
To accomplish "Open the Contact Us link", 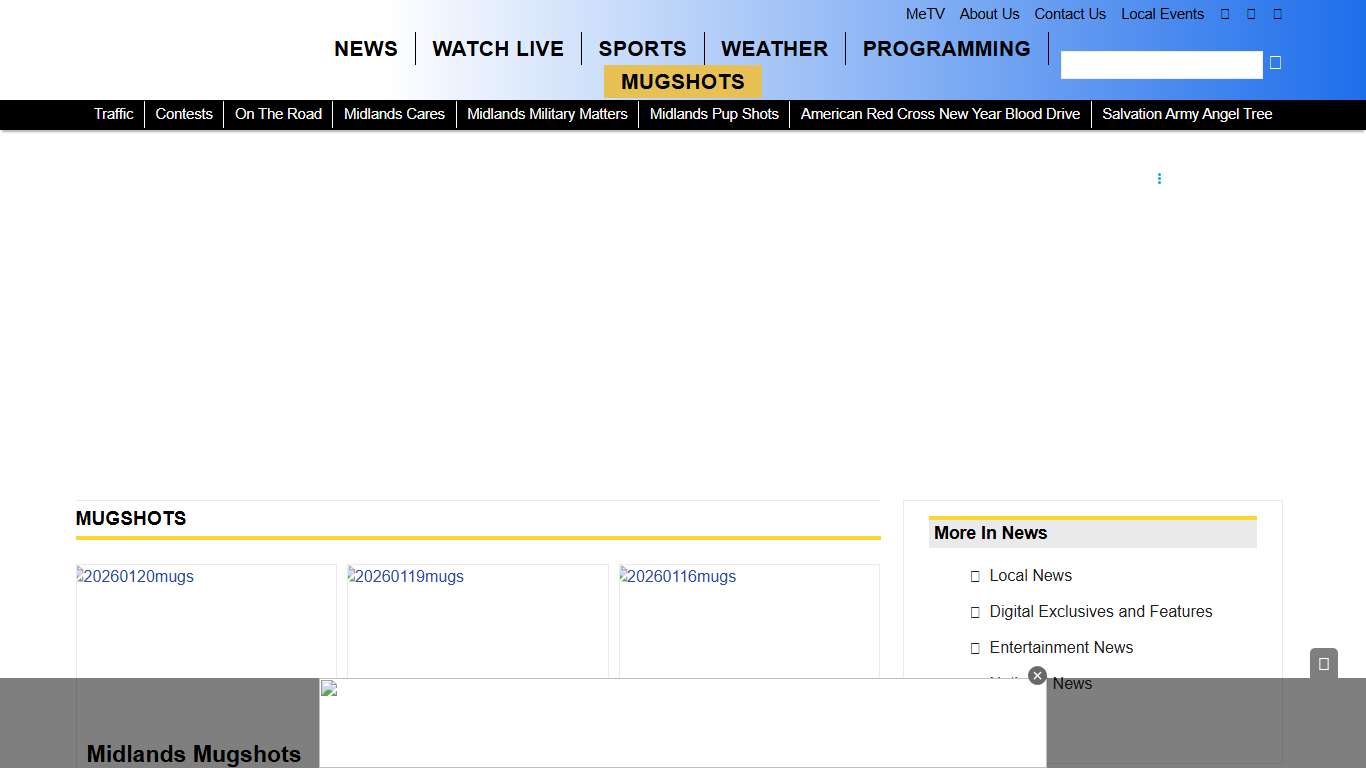I will pyautogui.click(x=1069, y=14).
